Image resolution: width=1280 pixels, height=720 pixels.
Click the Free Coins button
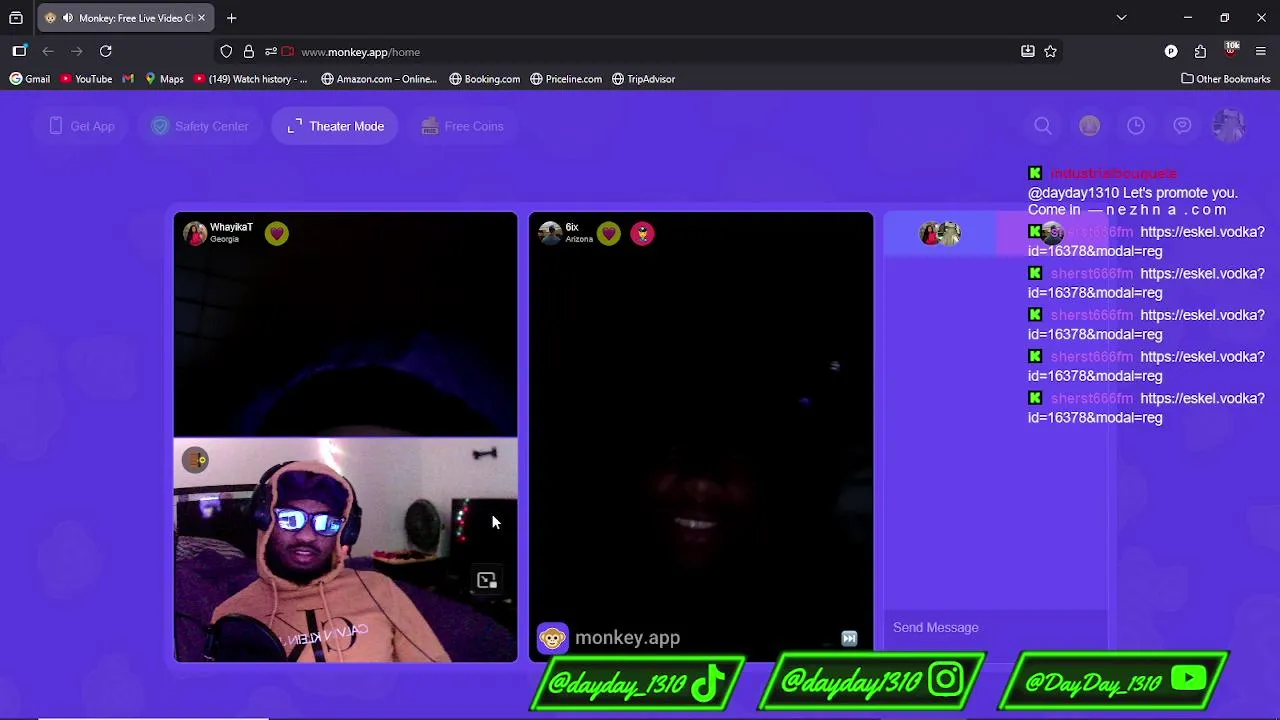(x=462, y=126)
